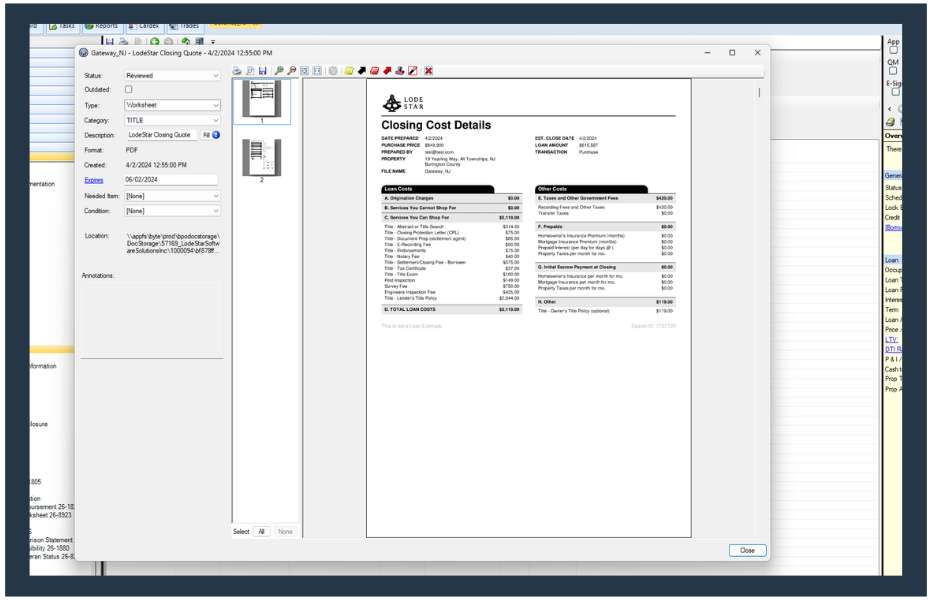
Task: Zoom out with the red magnifier icon
Action: (292, 71)
